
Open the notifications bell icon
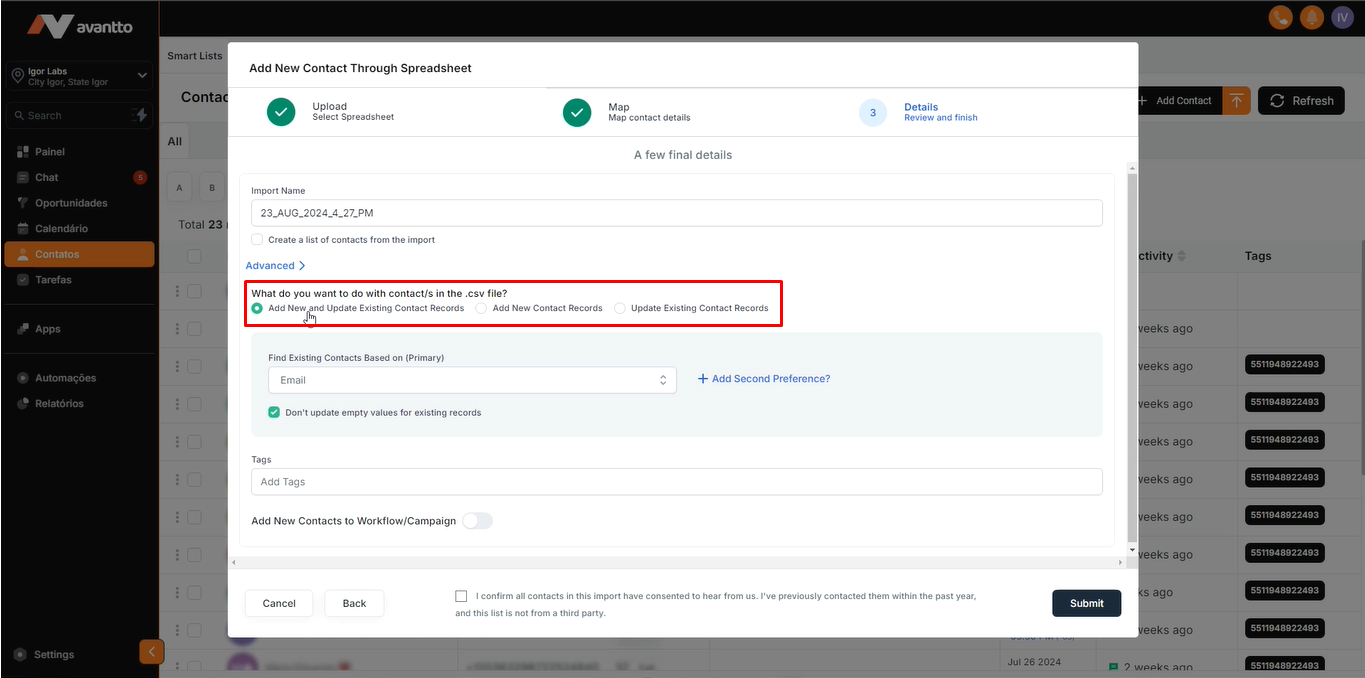[x=1311, y=17]
